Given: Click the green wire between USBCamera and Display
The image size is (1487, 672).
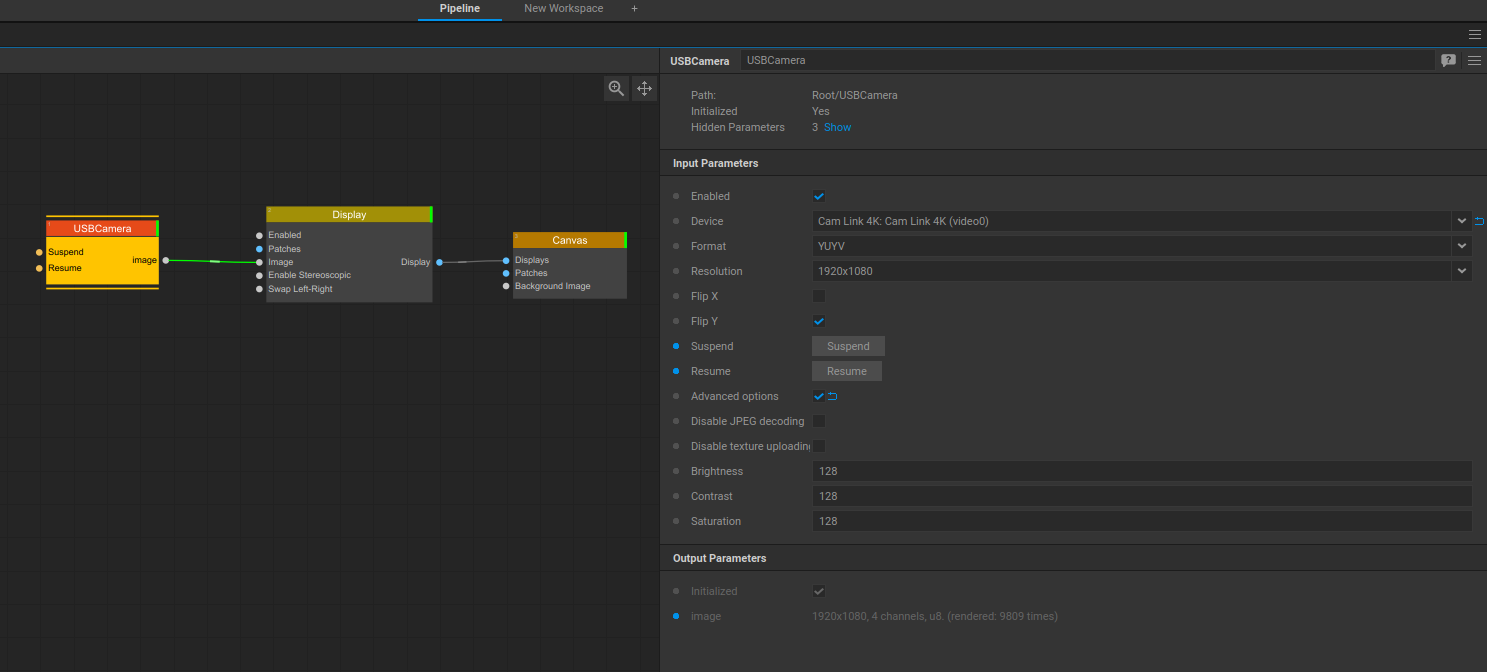Looking at the screenshot, I should [213, 261].
